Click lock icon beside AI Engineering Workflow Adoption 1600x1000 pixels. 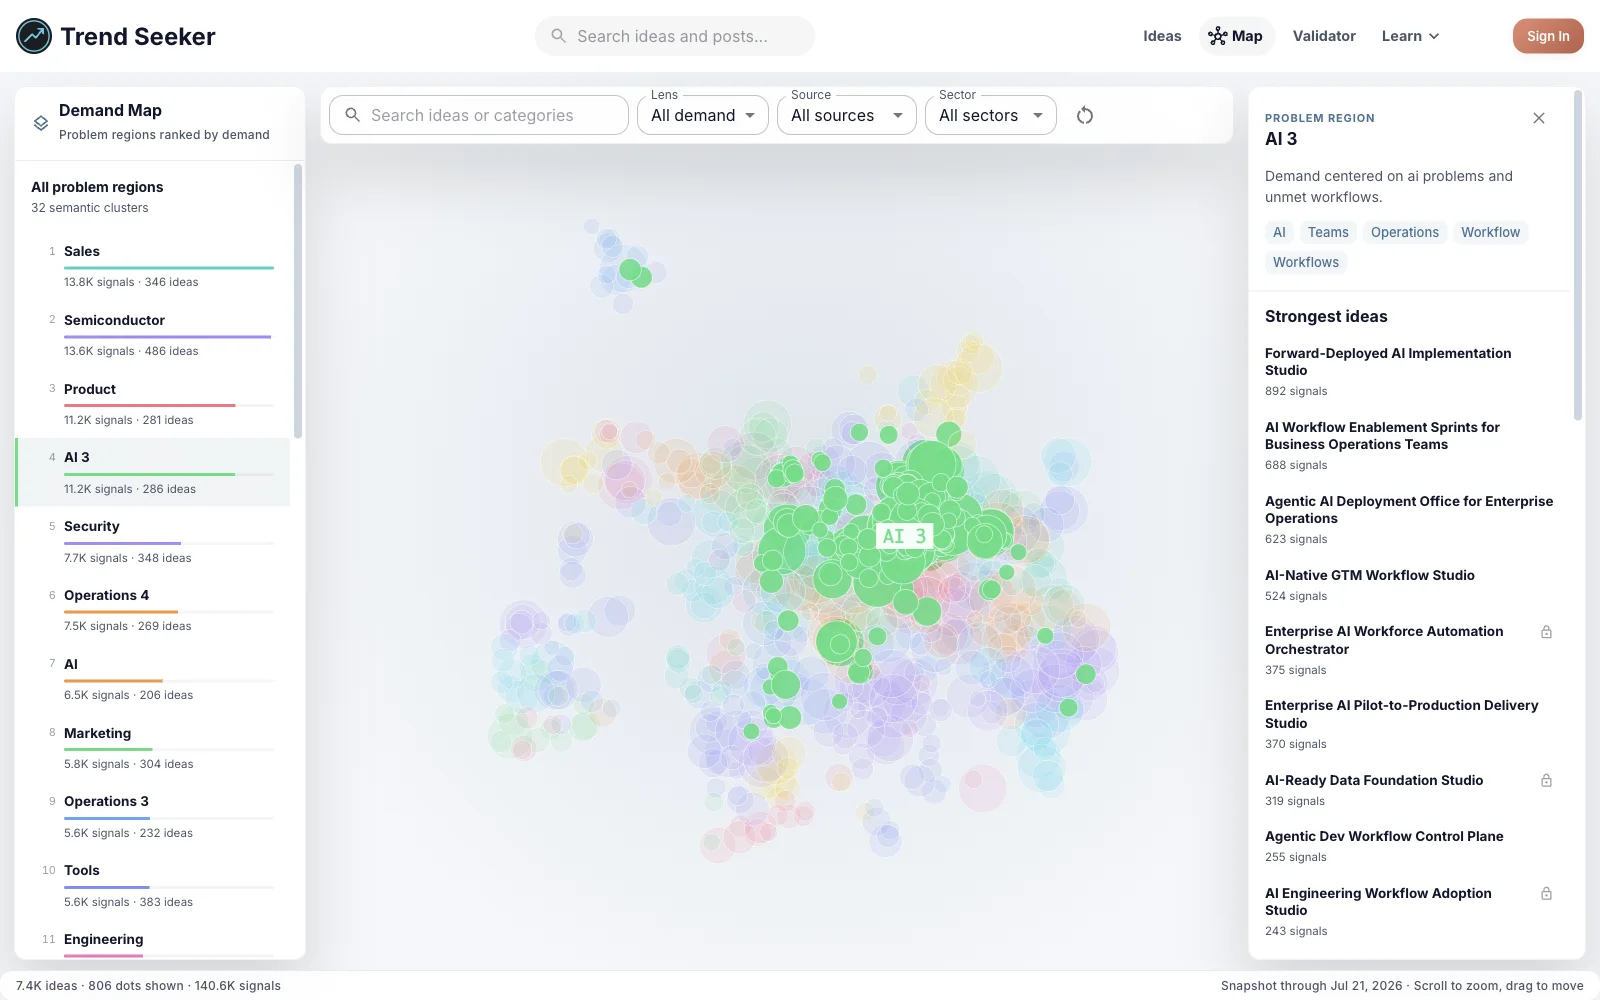tap(1546, 893)
